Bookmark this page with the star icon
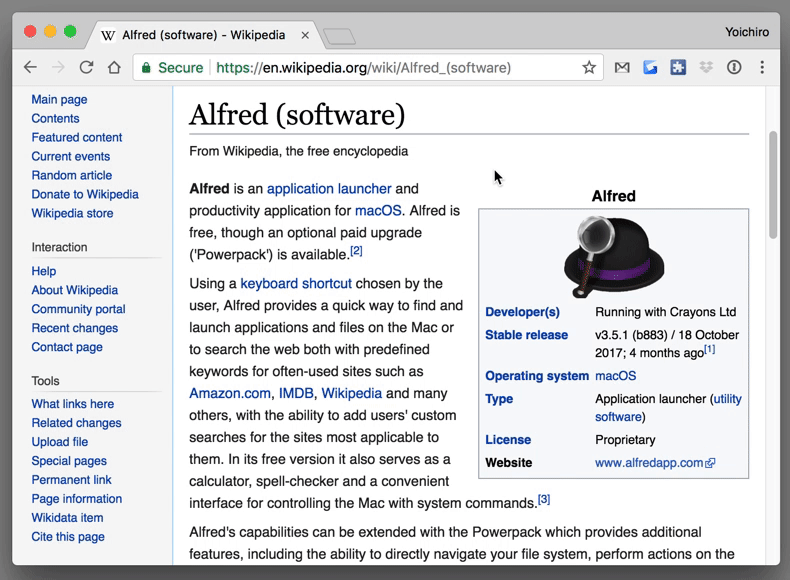The height and width of the screenshot is (580, 790). [588, 68]
